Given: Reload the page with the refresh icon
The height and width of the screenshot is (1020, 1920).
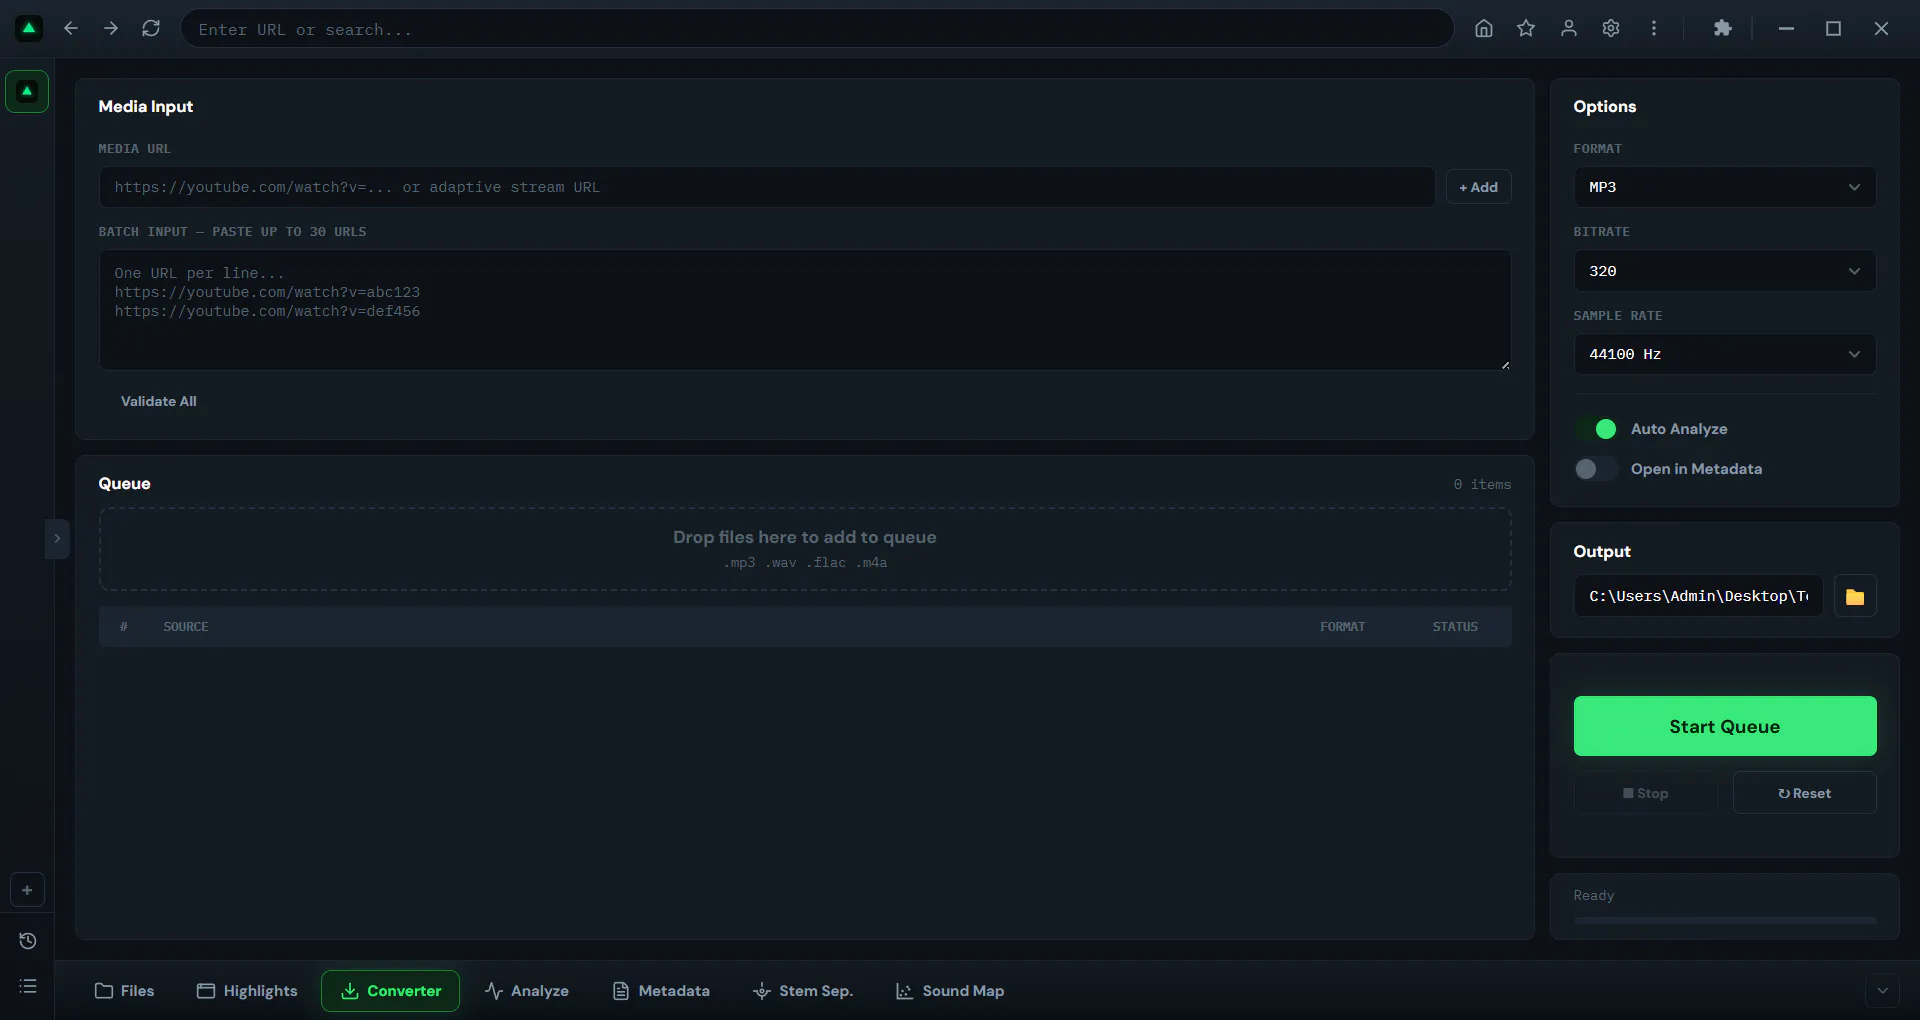Looking at the screenshot, I should tap(151, 28).
